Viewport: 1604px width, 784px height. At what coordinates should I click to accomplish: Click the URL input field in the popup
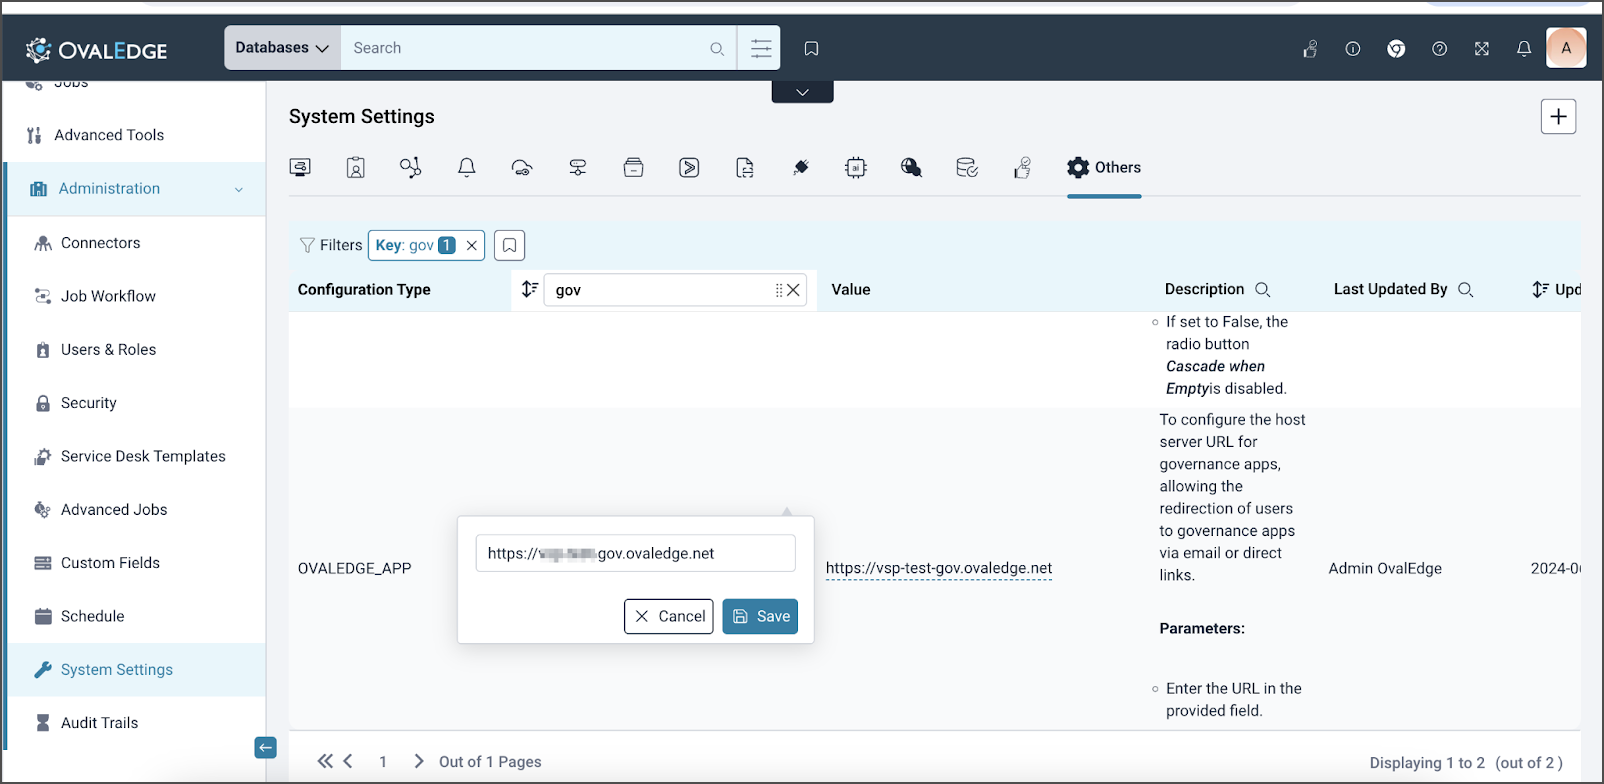click(636, 553)
